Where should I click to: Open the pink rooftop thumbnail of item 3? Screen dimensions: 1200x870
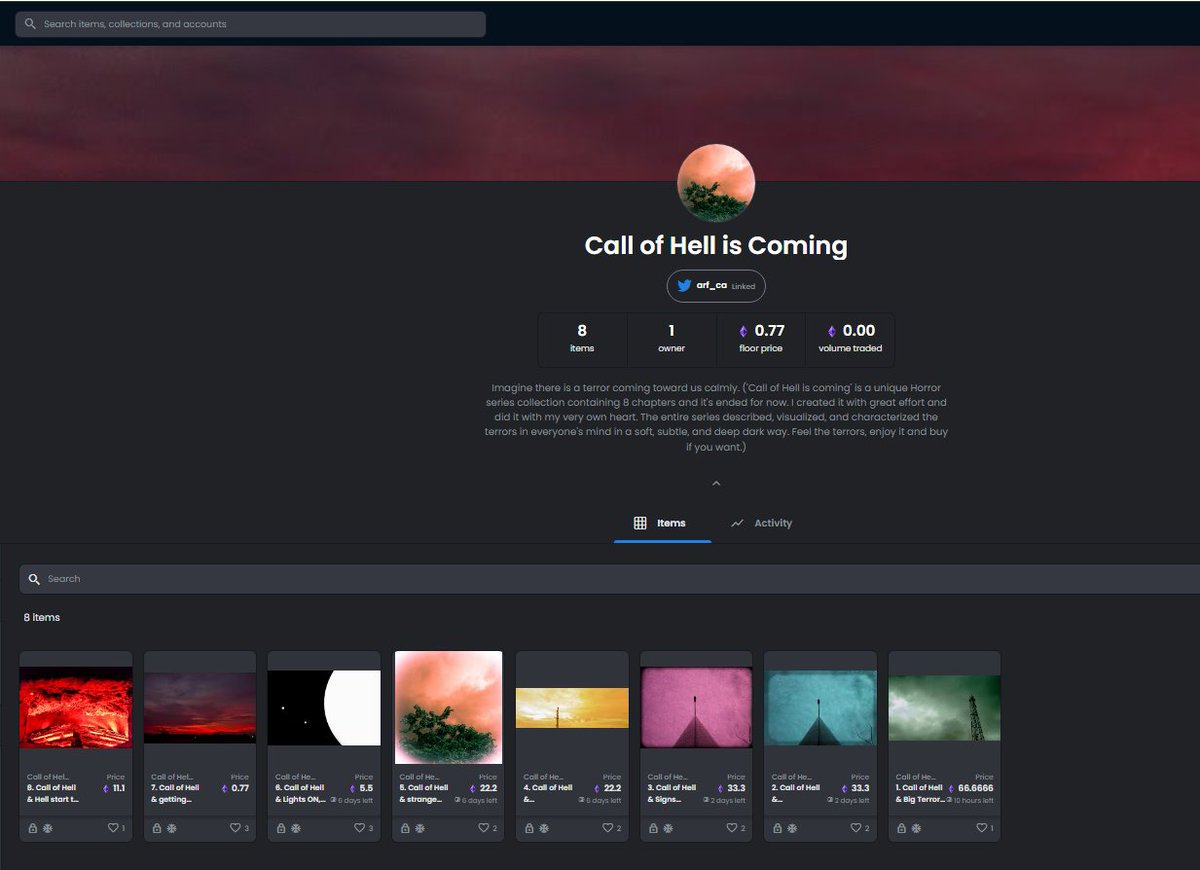[696, 708]
